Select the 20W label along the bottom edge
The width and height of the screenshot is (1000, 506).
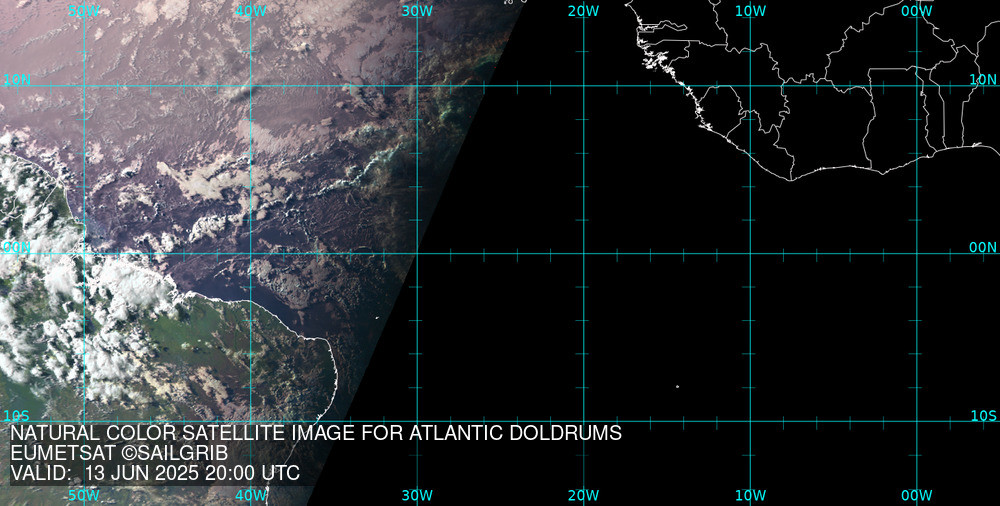click(x=584, y=495)
